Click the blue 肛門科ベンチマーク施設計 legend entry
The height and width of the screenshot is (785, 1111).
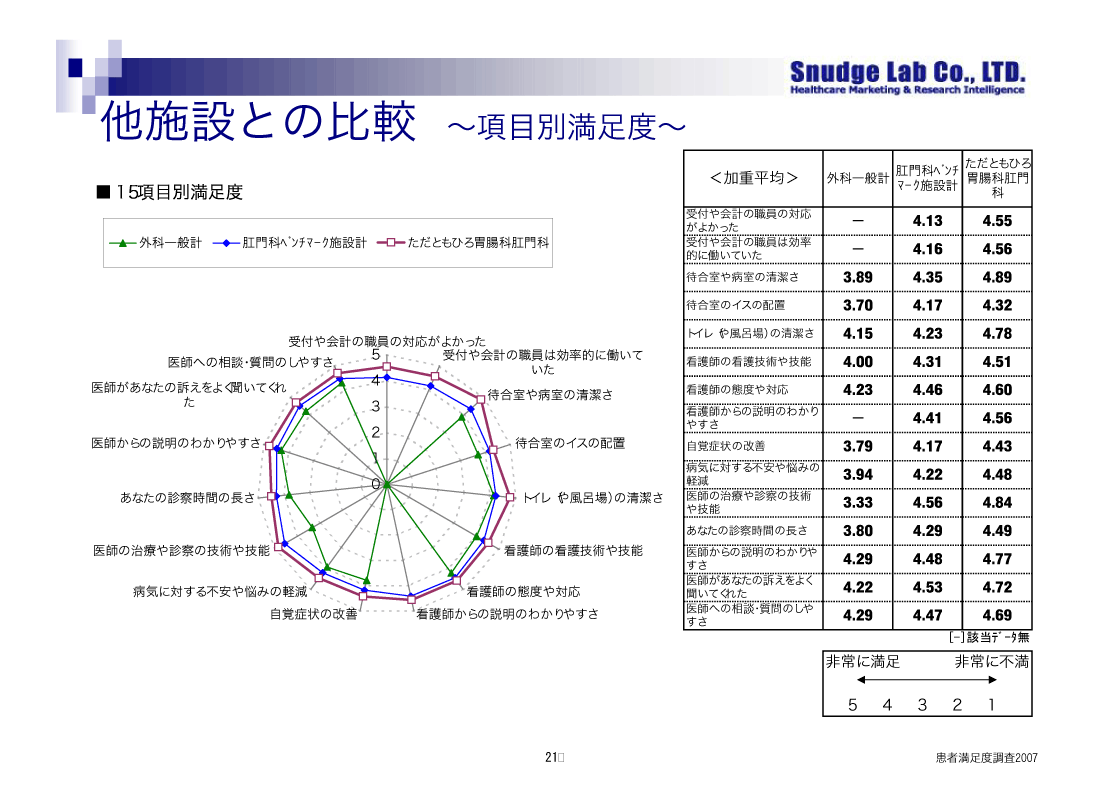pos(290,243)
